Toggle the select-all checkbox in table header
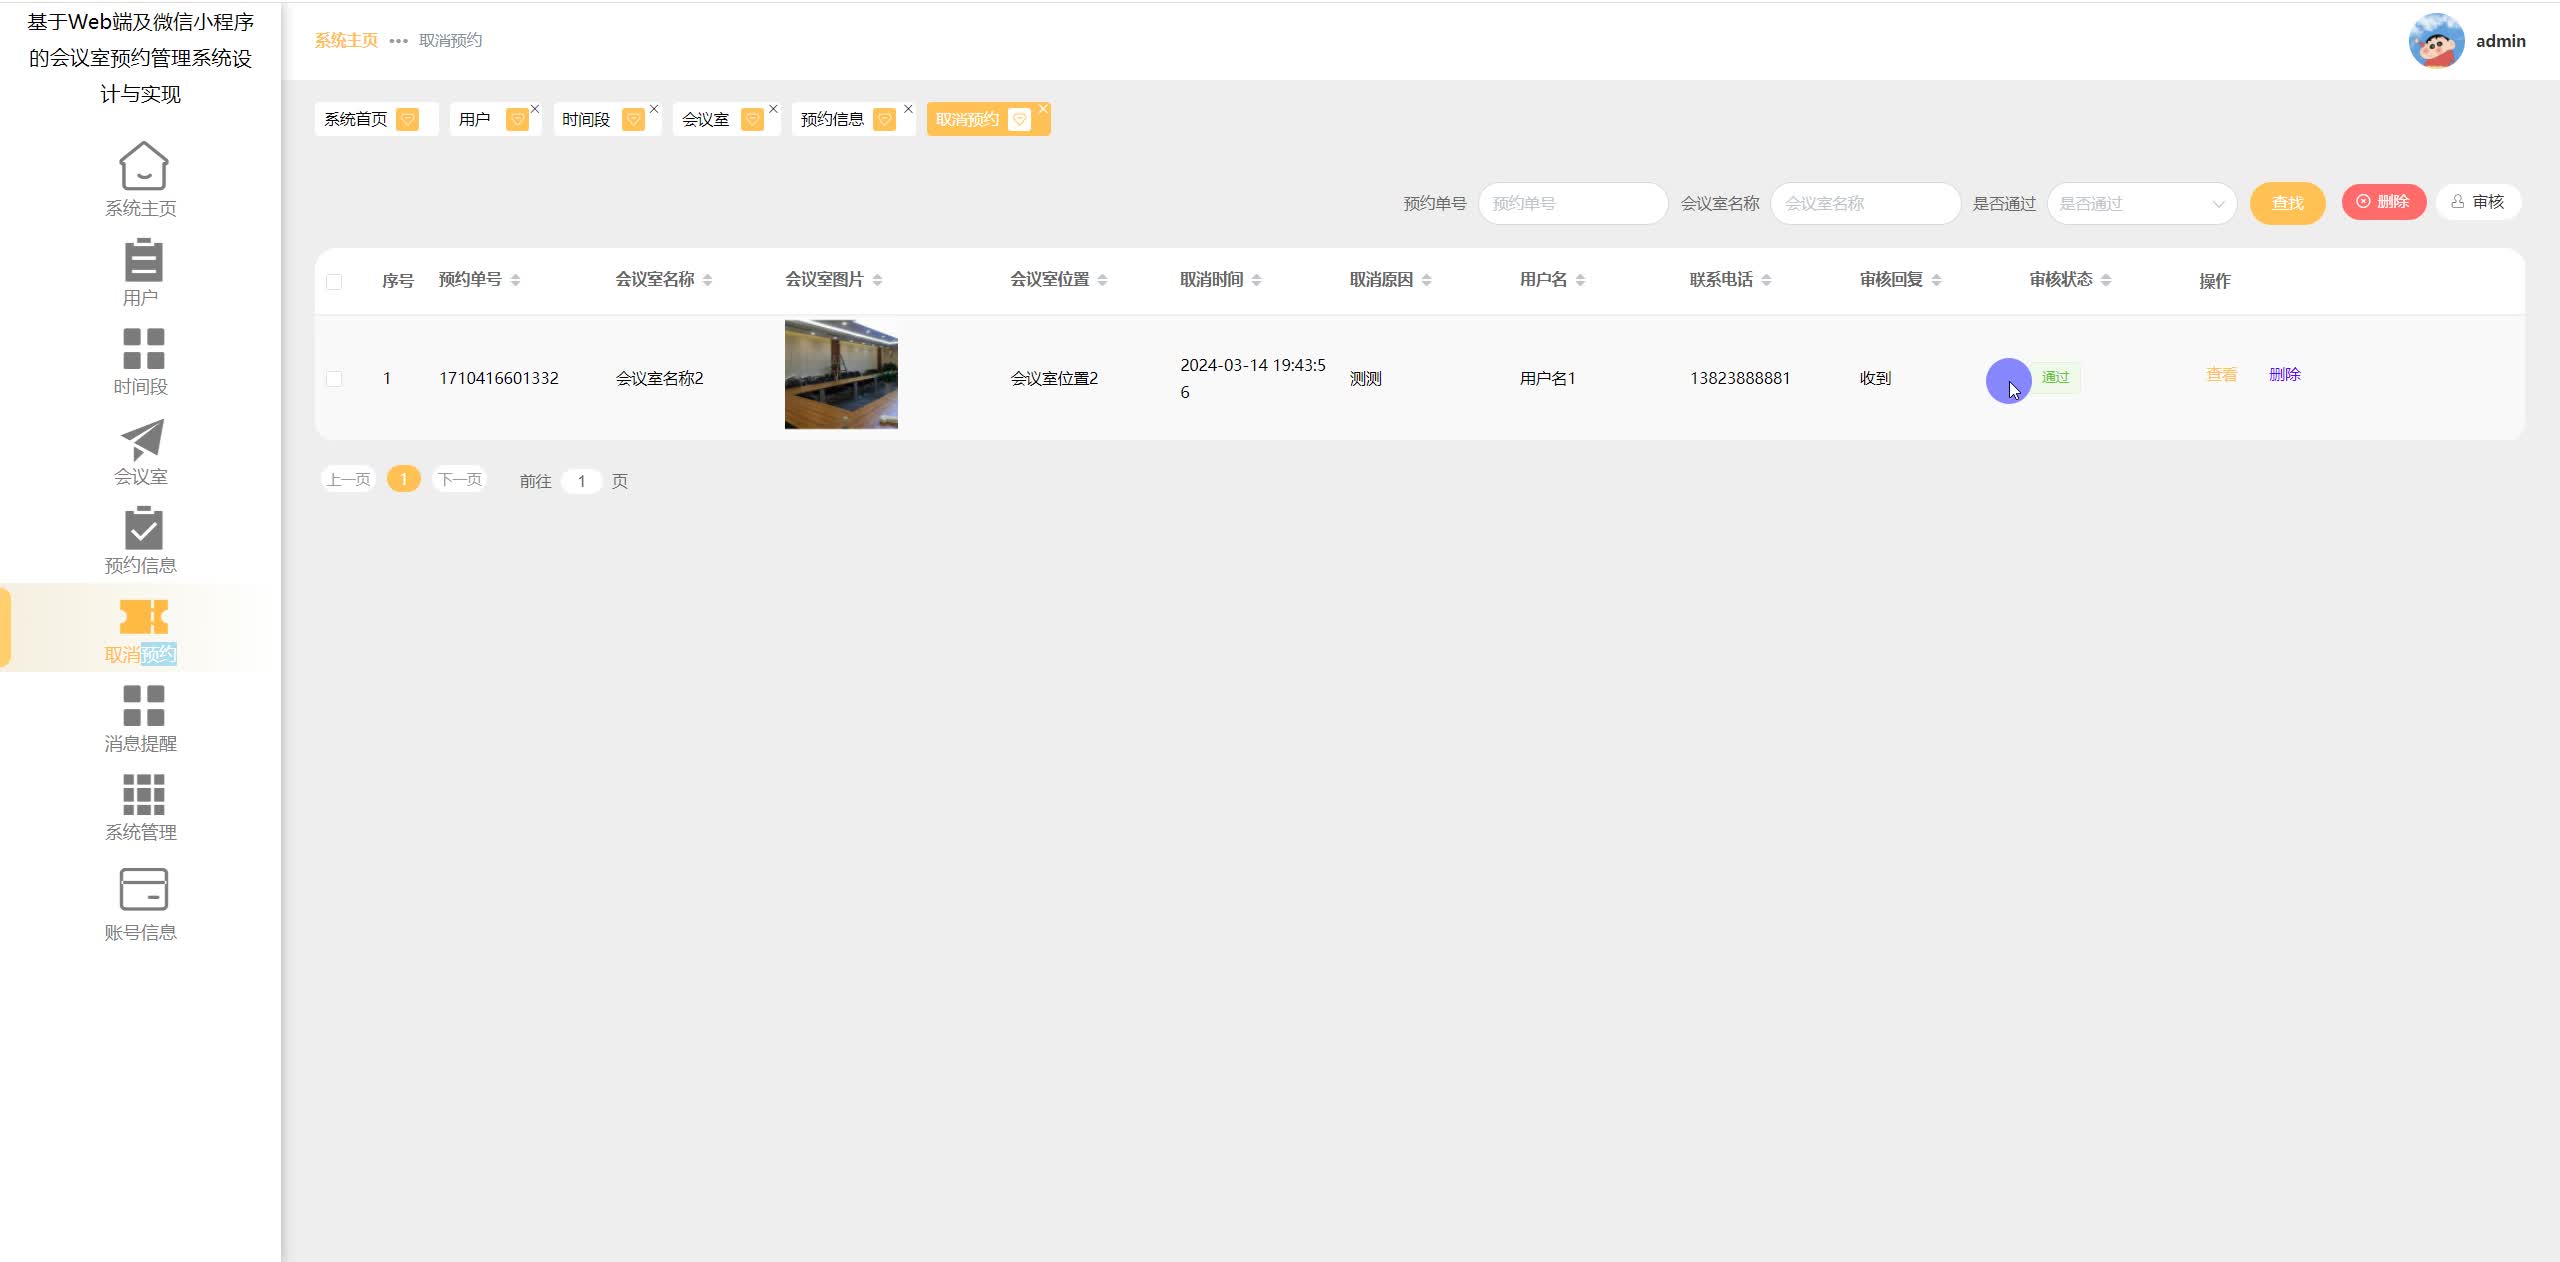Viewport: 2560px width, 1262px height. click(x=334, y=282)
